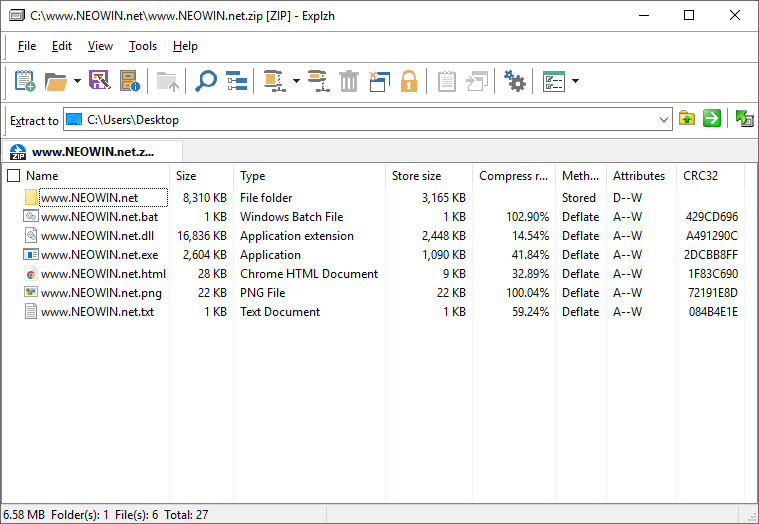This screenshot has width=759, height=524.
Task: Click the Open archive folder icon
Action: [56, 81]
